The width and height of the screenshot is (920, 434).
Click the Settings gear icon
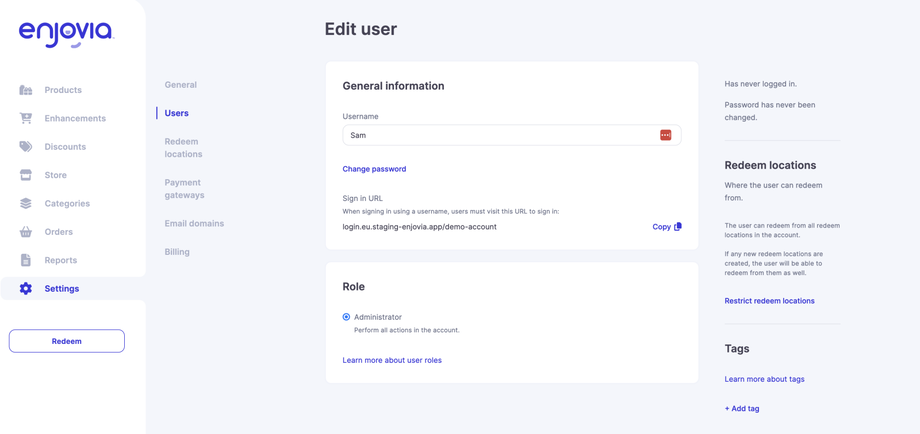(26, 289)
